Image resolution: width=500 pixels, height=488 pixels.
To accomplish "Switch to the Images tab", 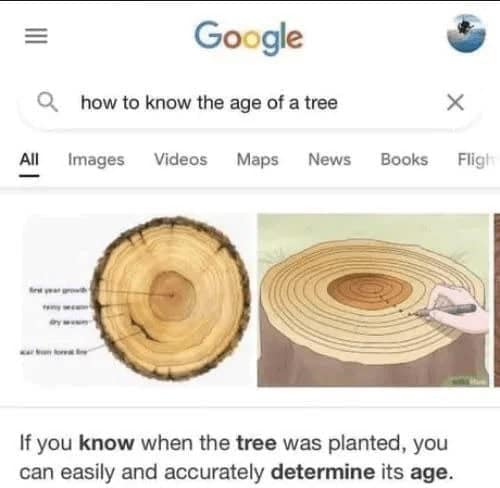I will (96, 160).
